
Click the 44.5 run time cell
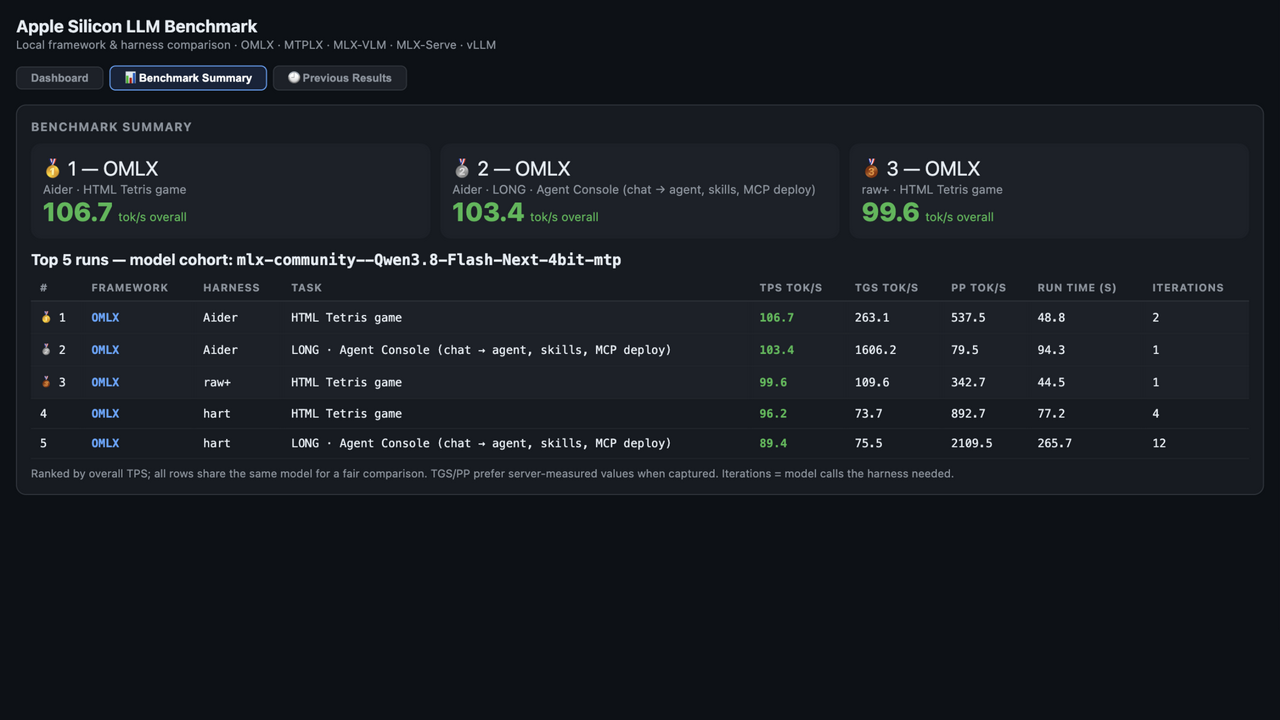point(1051,382)
